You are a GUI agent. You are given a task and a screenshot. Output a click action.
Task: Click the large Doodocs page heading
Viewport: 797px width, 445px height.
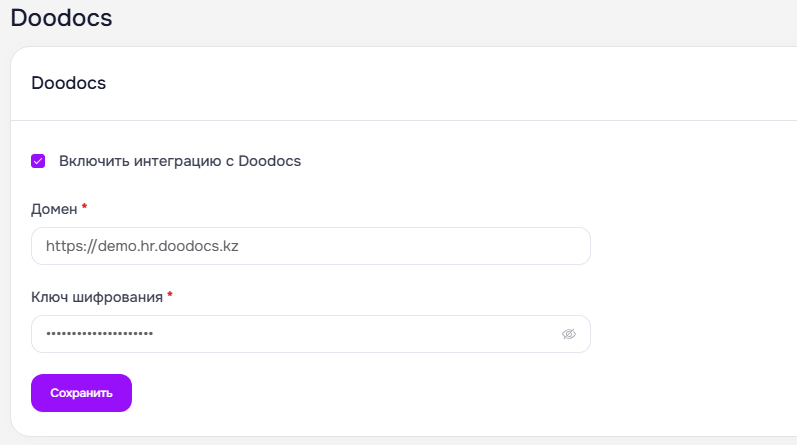[x=61, y=18]
